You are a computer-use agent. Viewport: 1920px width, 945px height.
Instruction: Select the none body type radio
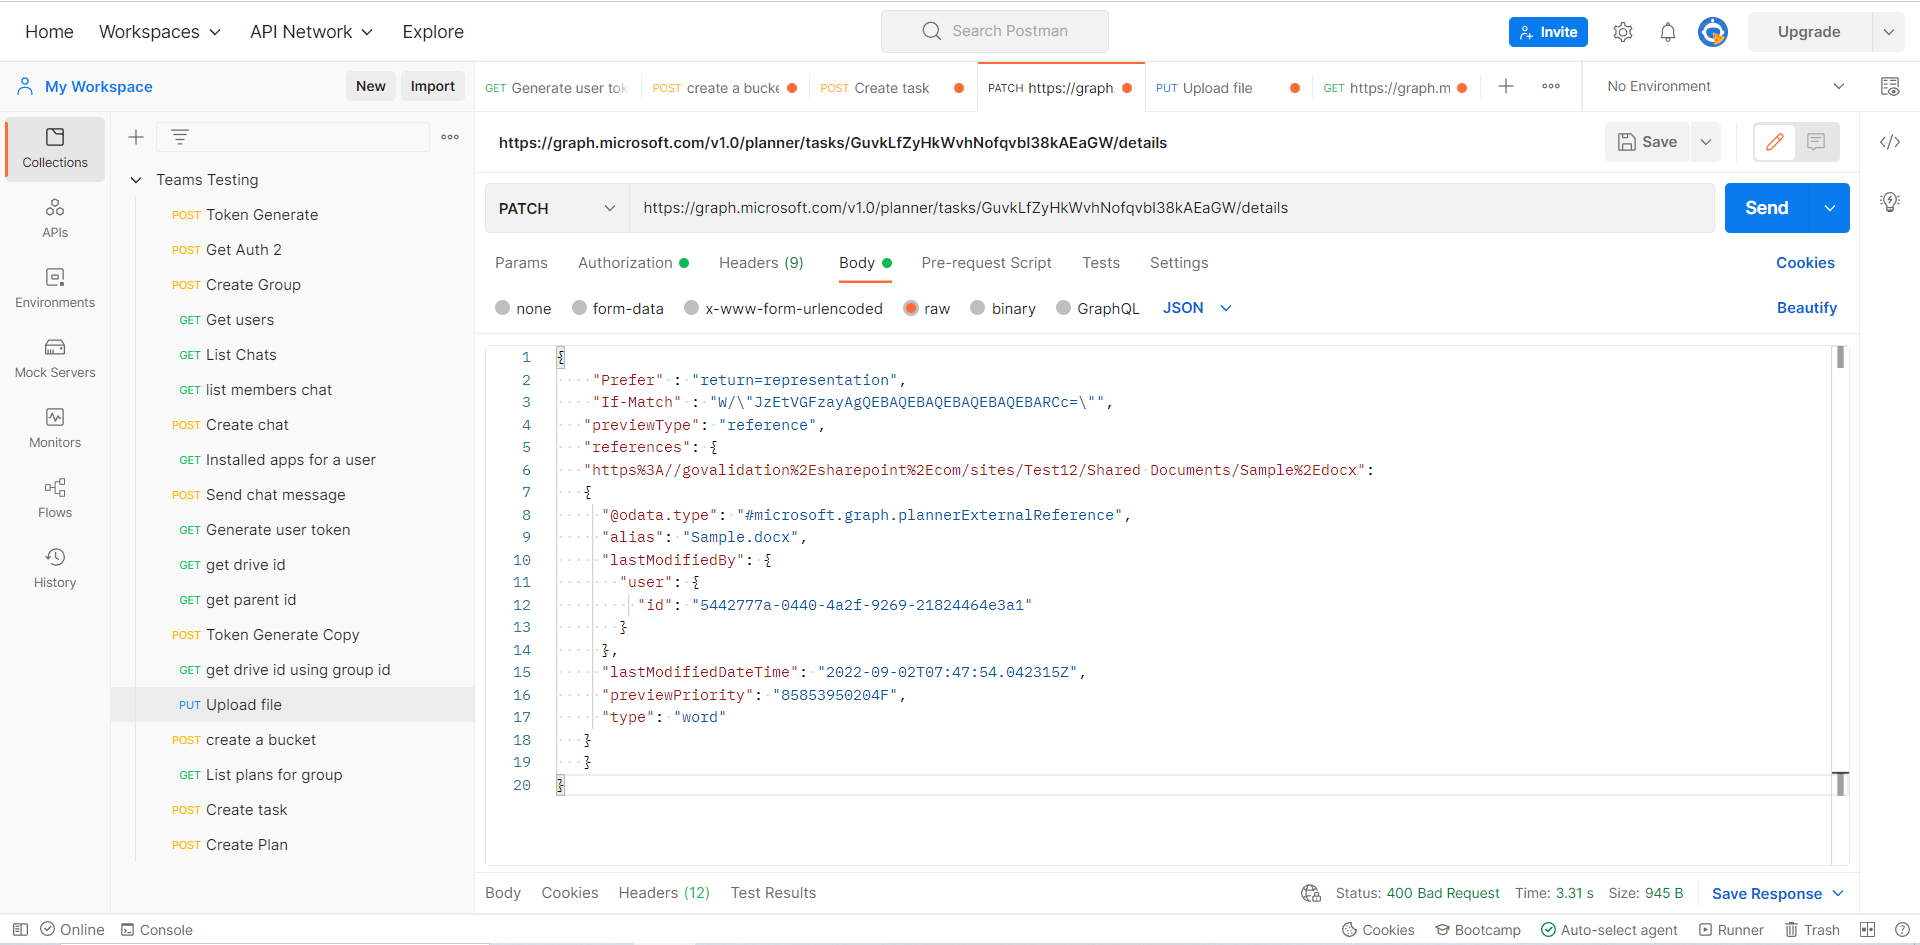(503, 308)
